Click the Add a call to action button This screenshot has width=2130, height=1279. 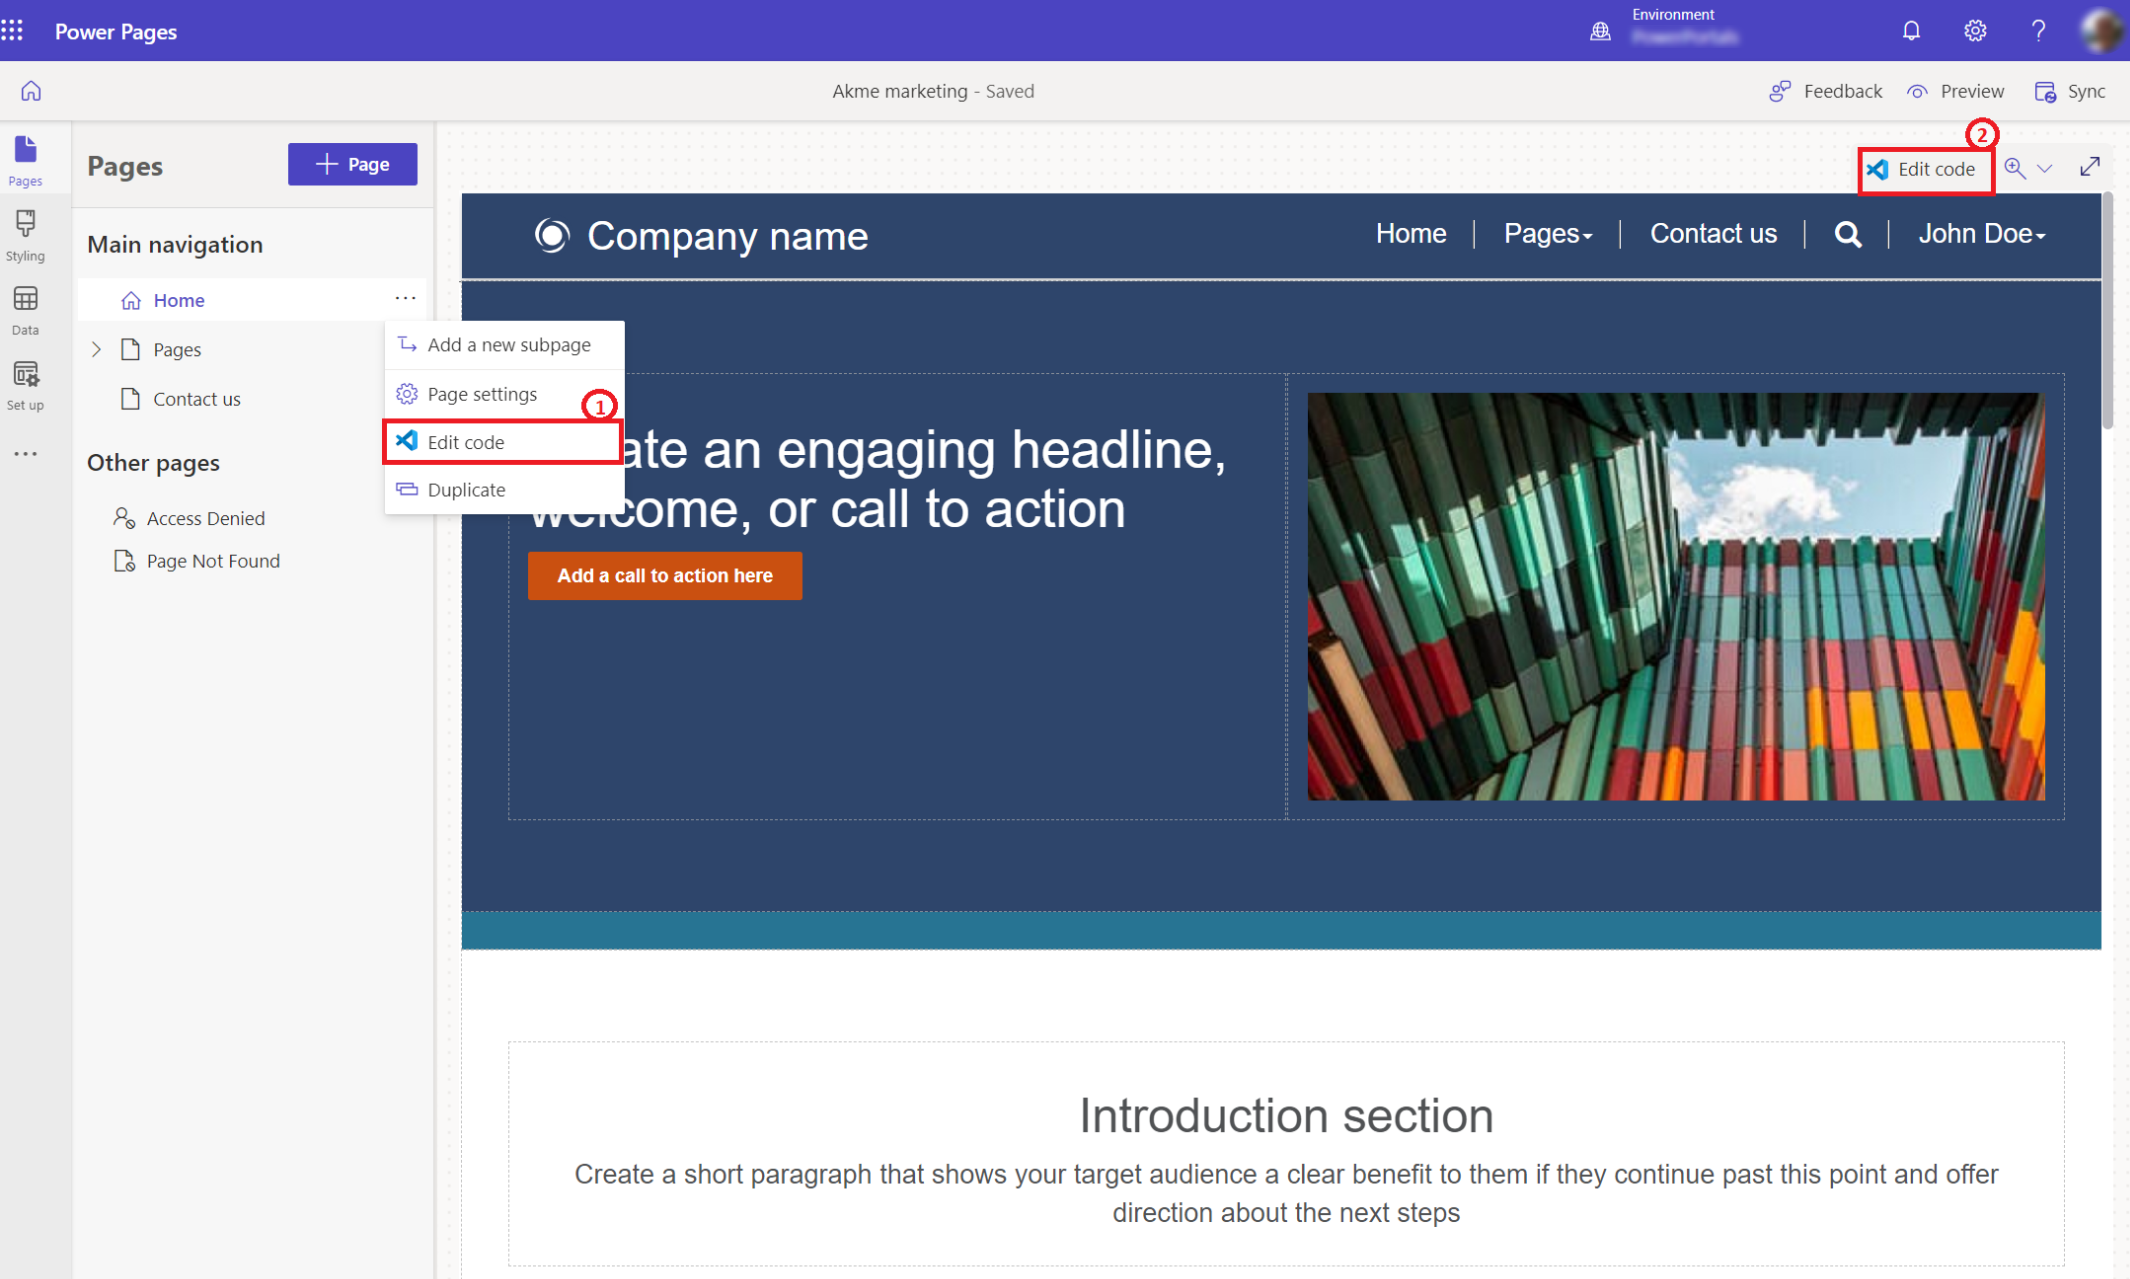coord(665,575)
